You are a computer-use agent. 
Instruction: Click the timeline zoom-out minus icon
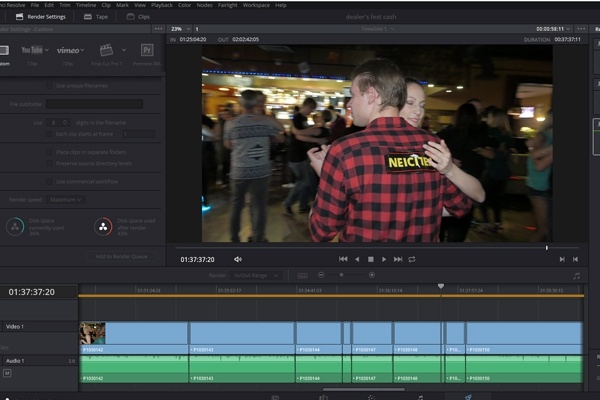tap(321, 275)
